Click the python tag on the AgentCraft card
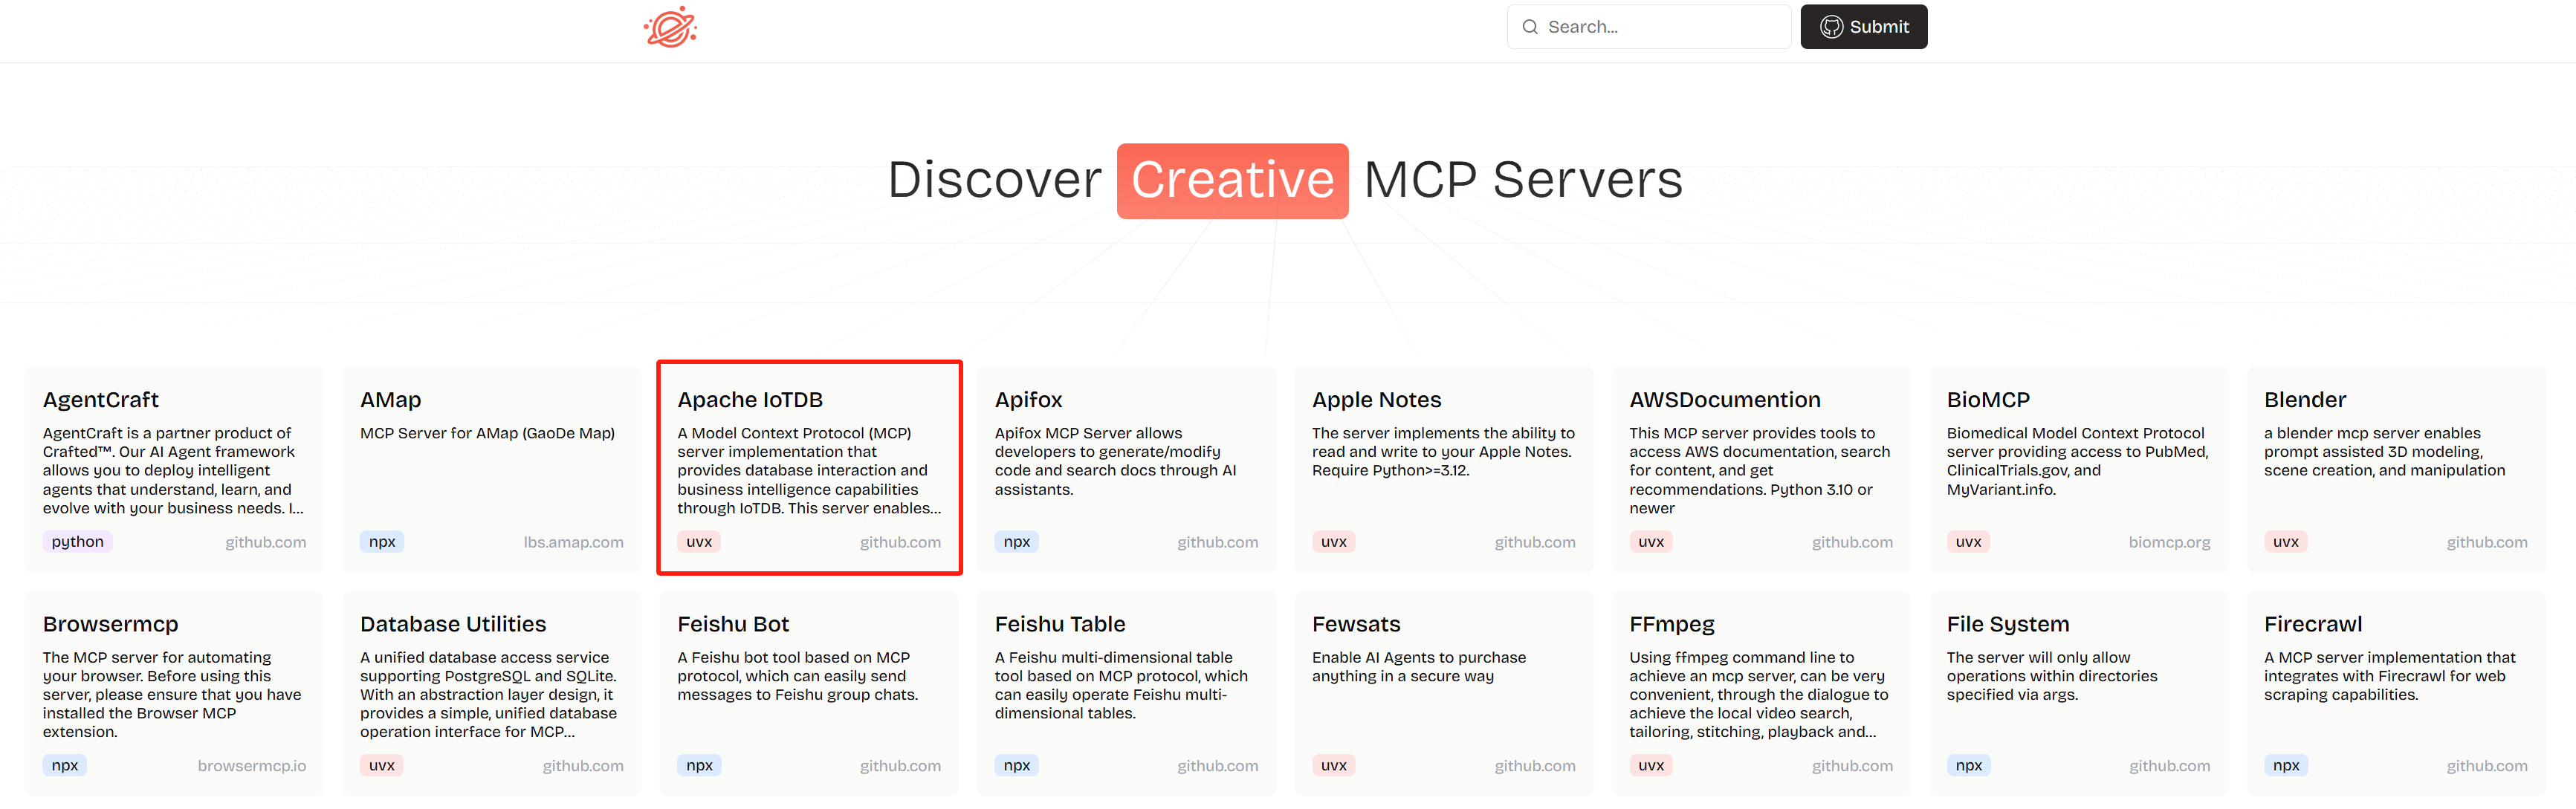Screen dimensions: 2576x809 (77, 541)
